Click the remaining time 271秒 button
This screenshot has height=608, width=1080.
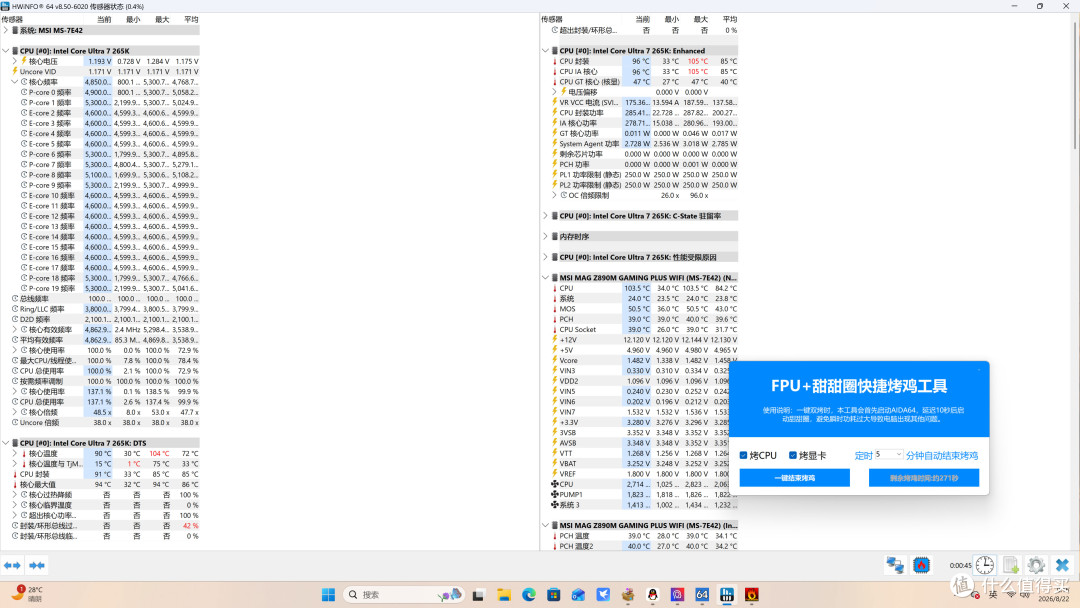point(924,478)
